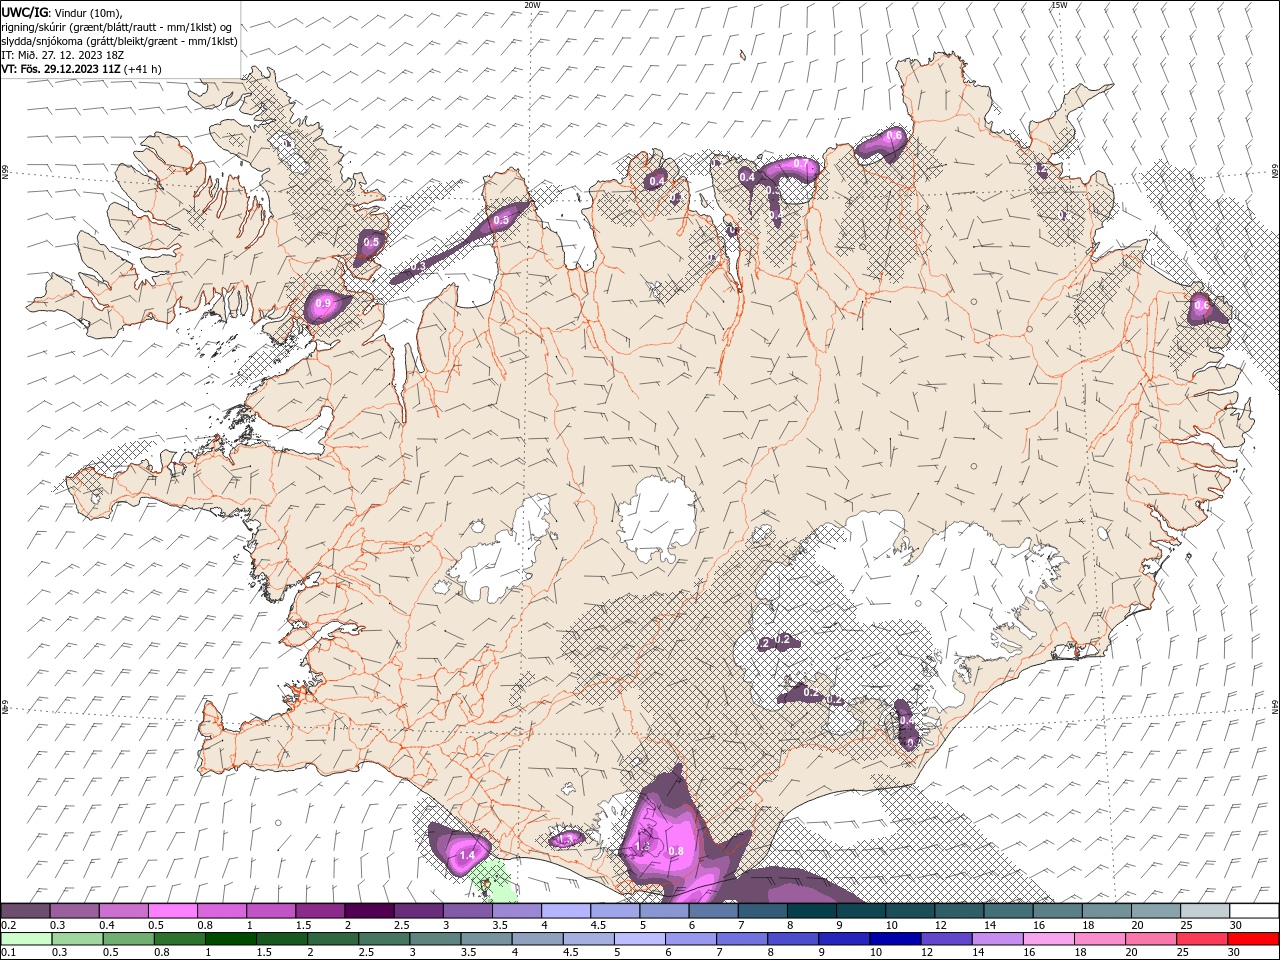The width and height of the screenshot is (1280, 960).
Task: Click the 'VT: Fös. 29.12.2023 11Z (+41 h)' line
Action: coord(82,69)
